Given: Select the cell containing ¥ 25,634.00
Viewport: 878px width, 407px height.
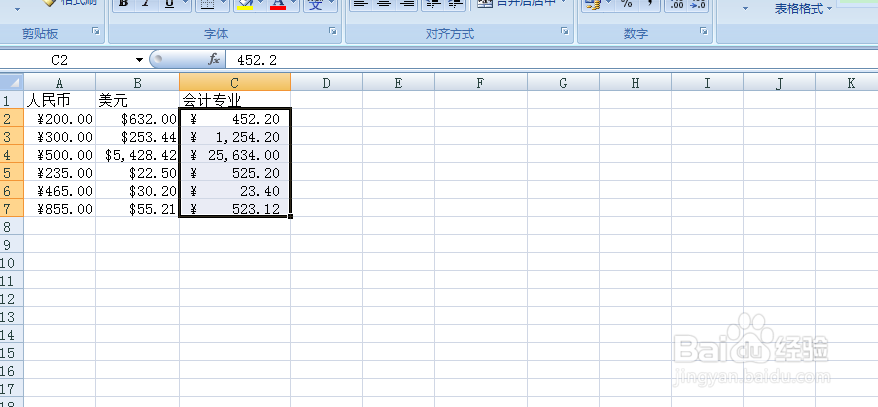Looking at the screenshot, I should pos(235,154).
